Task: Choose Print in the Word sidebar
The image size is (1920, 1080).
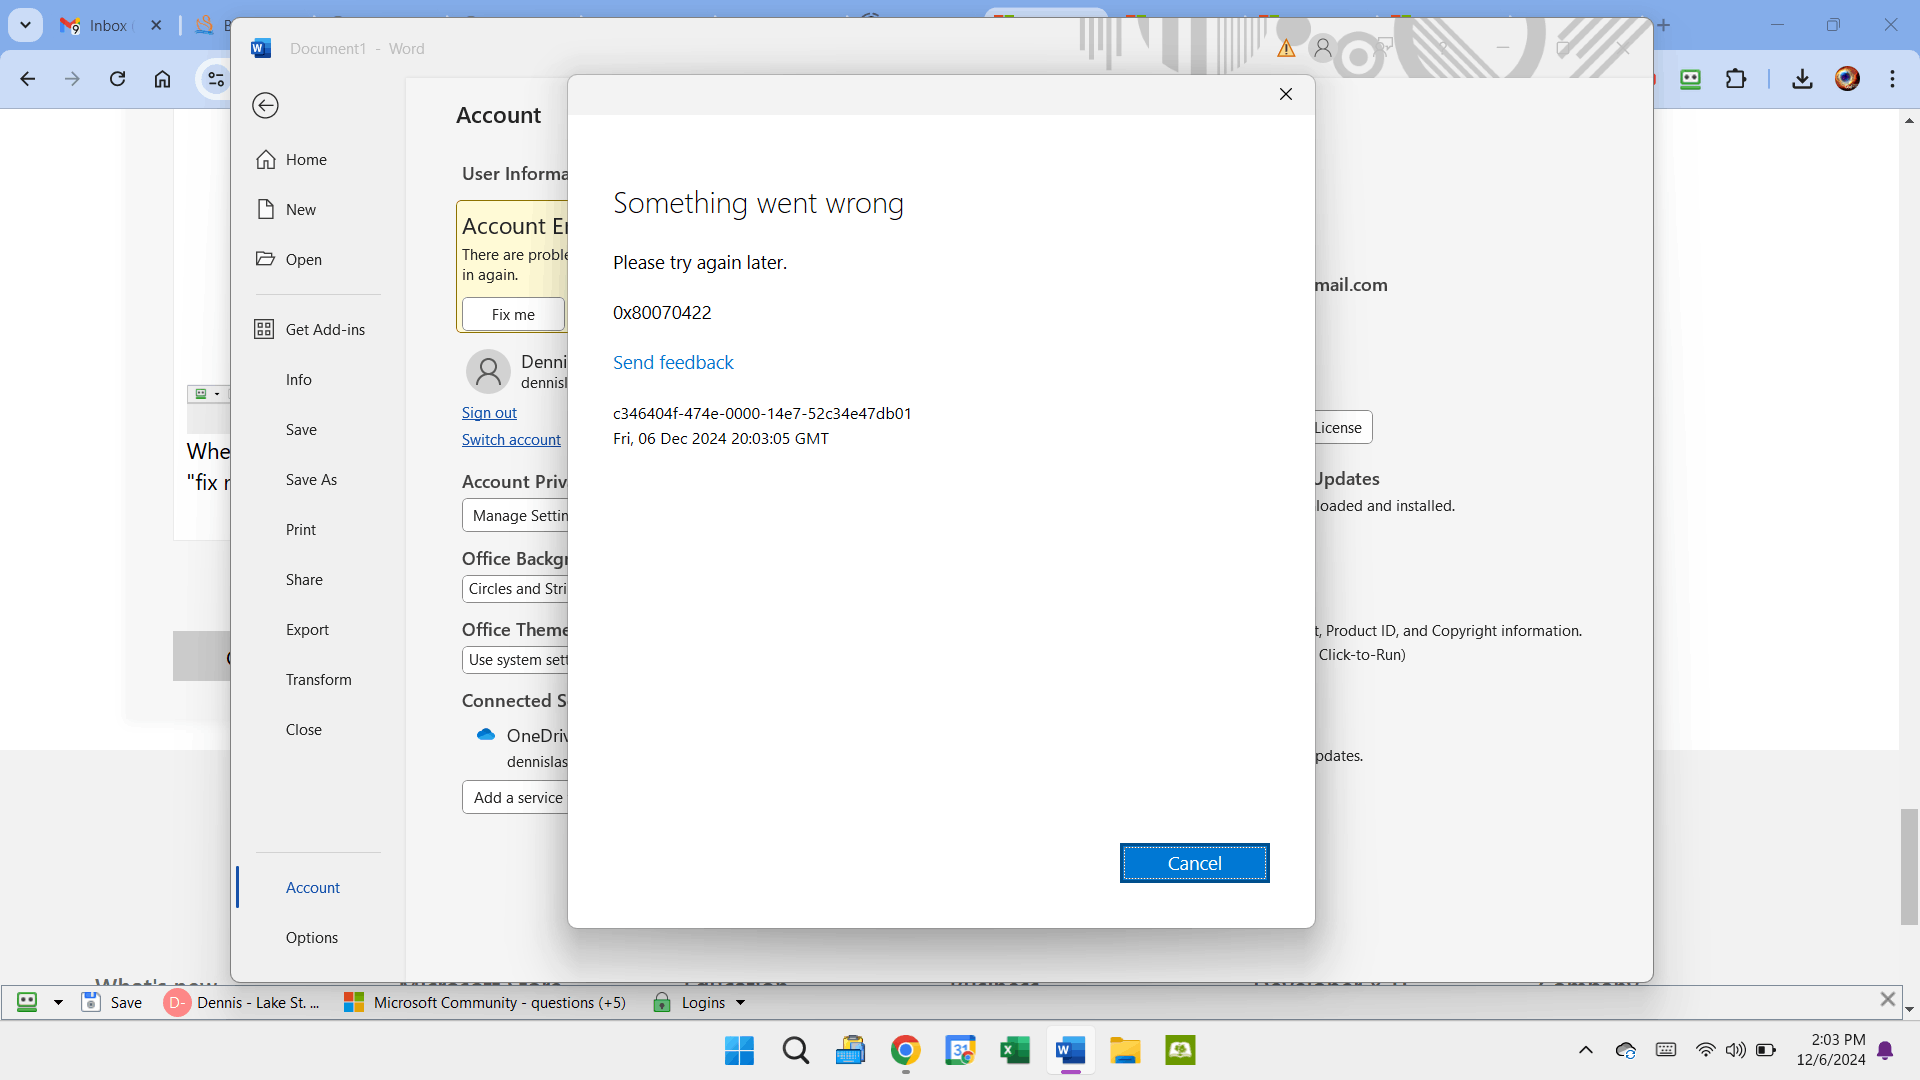Action: pos(300,530)
